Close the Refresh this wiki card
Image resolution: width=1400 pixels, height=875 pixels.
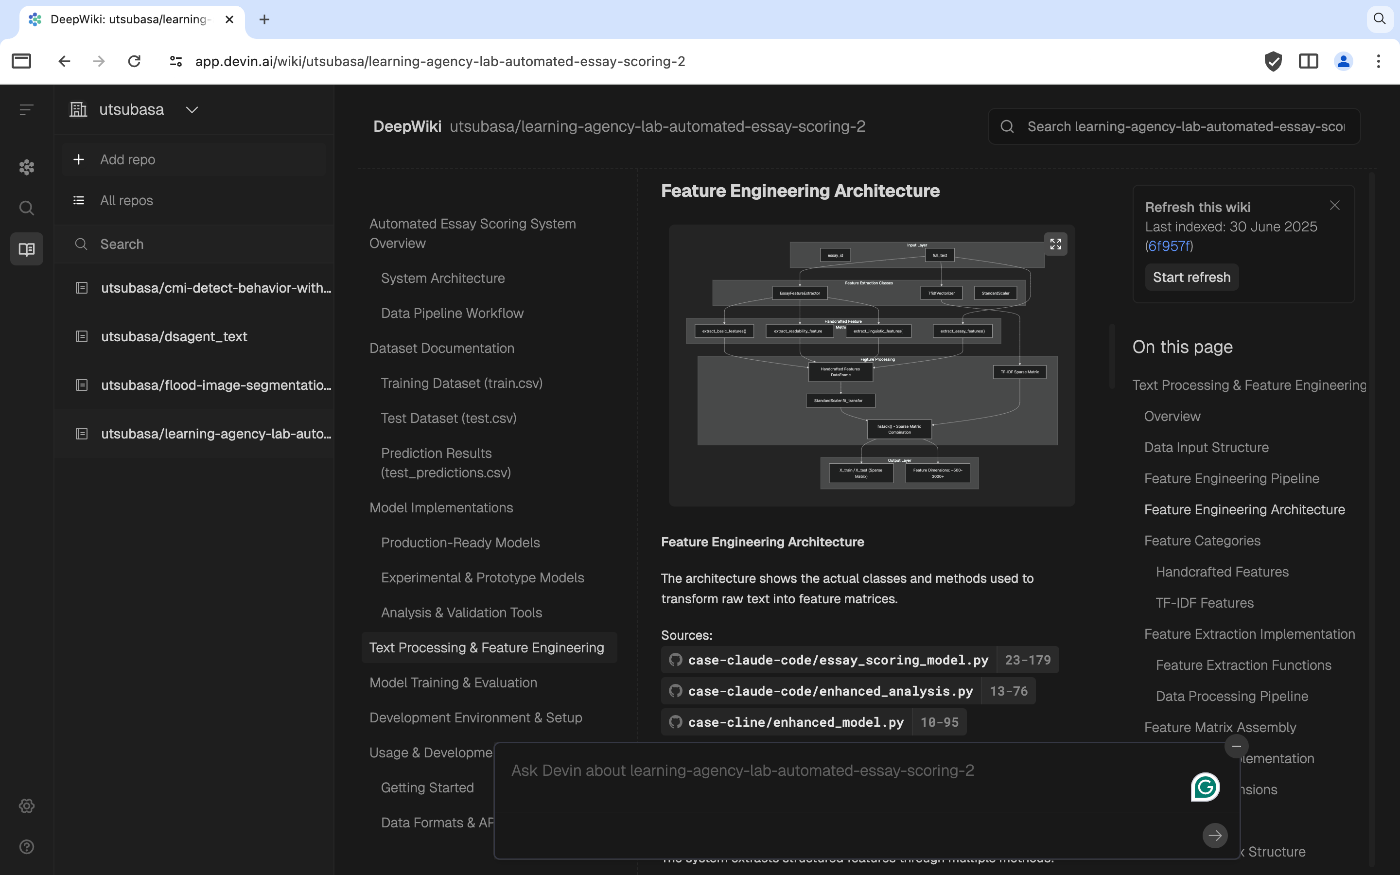click(1334, 205)
